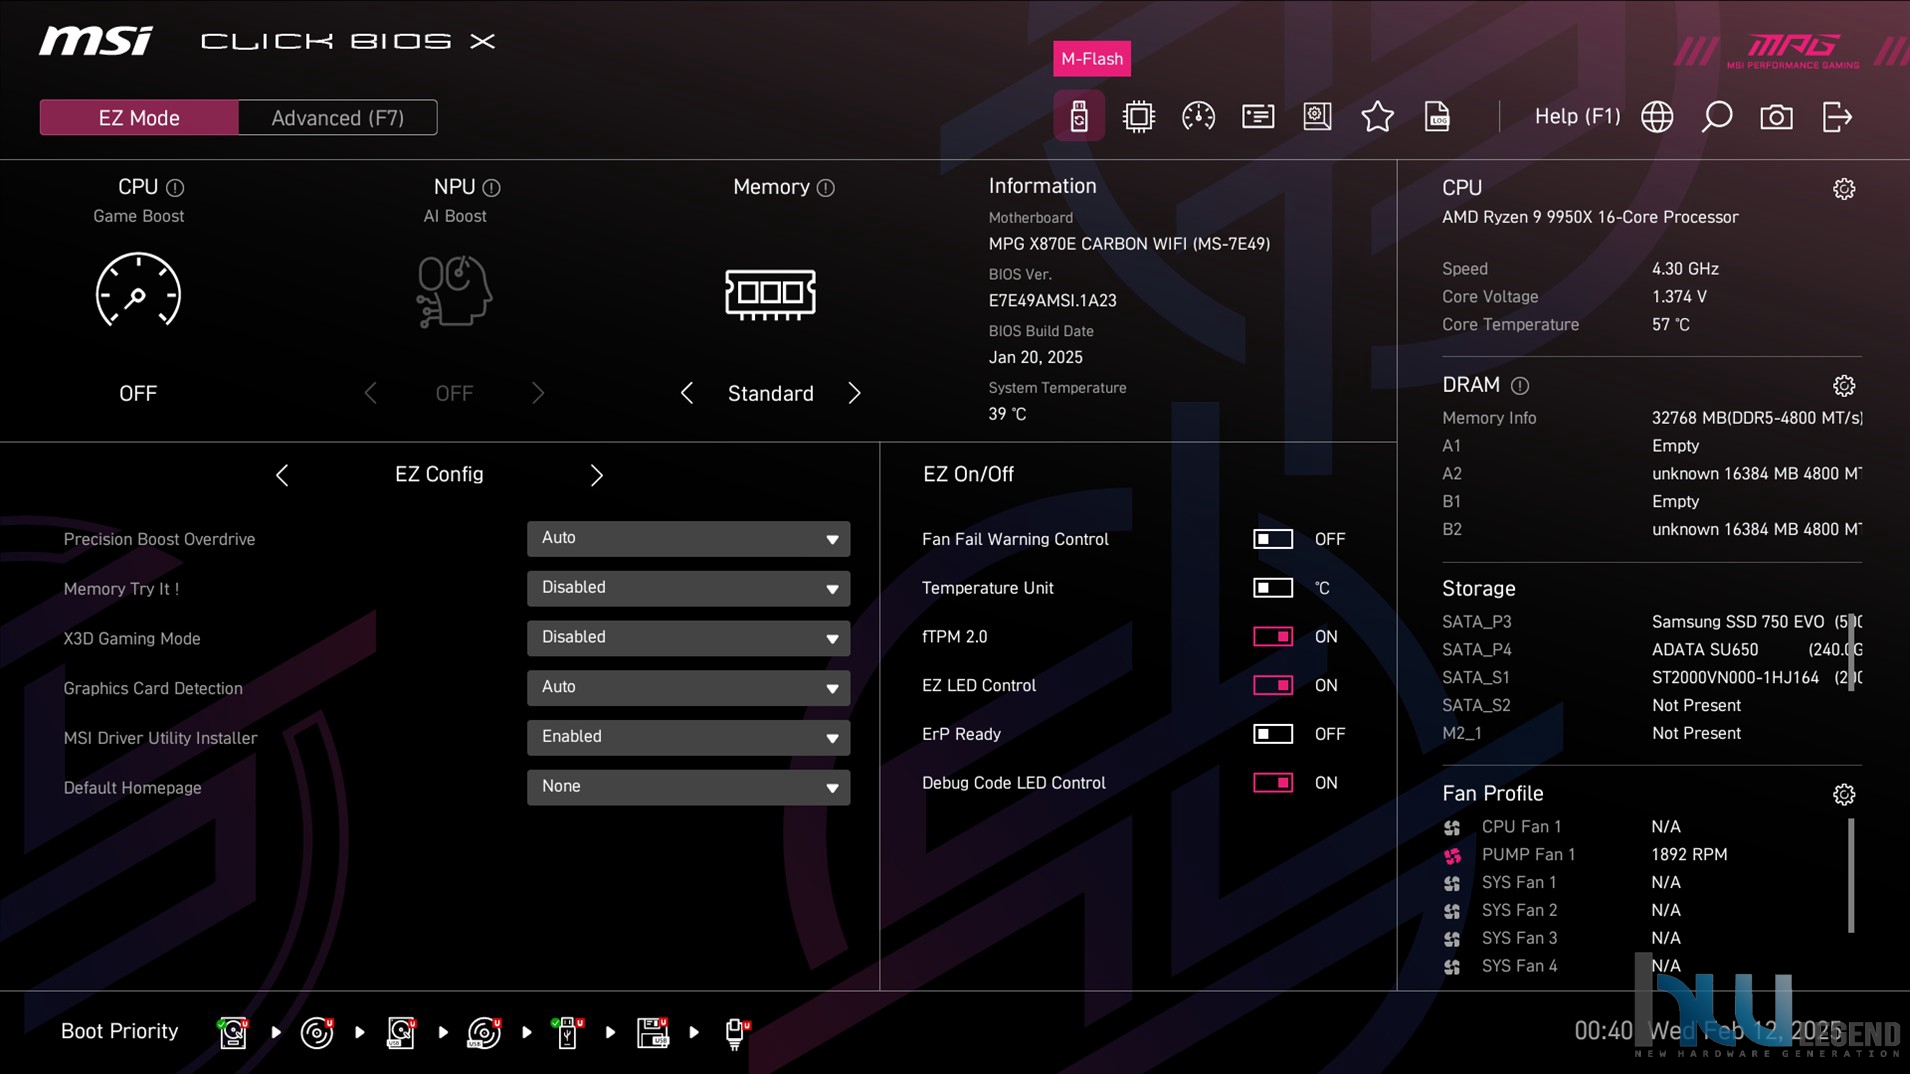The width and height of the screenshot is (1910, 1074).
Task: Open the gauge toolbar icon
Action: [x=1198, y=117]
